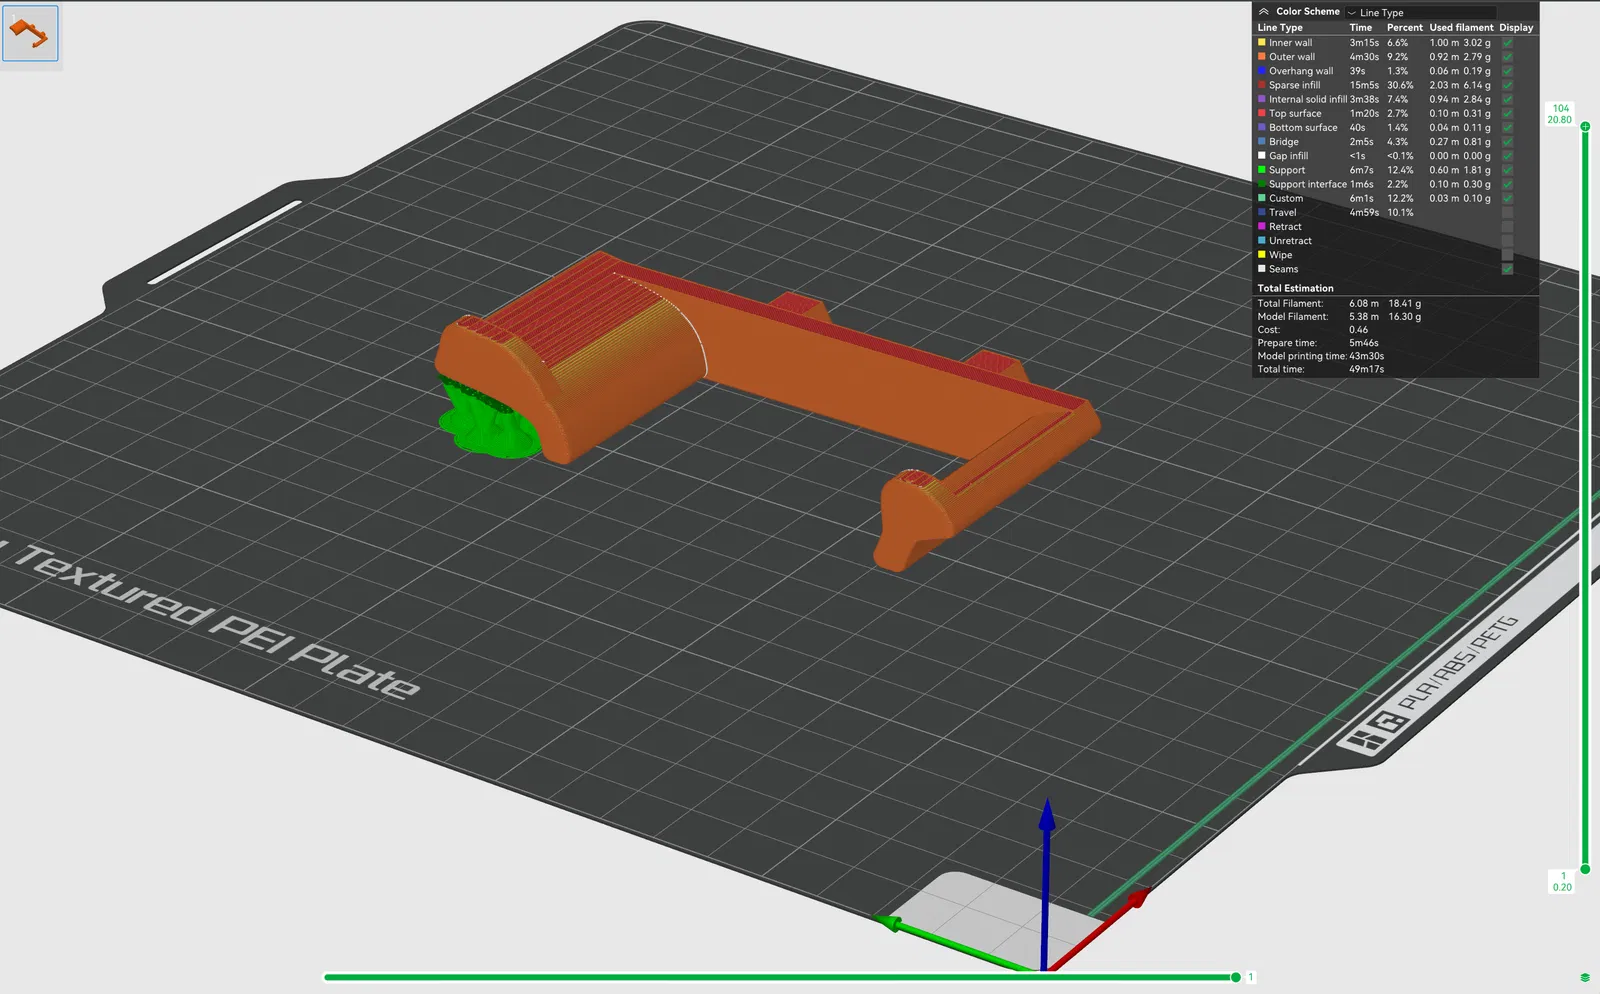This screenshot has height=994, width=1600.
Task: Click the Sparse infill "30.6%" value
Action: pyautogui.click(x=1400, y=85)
